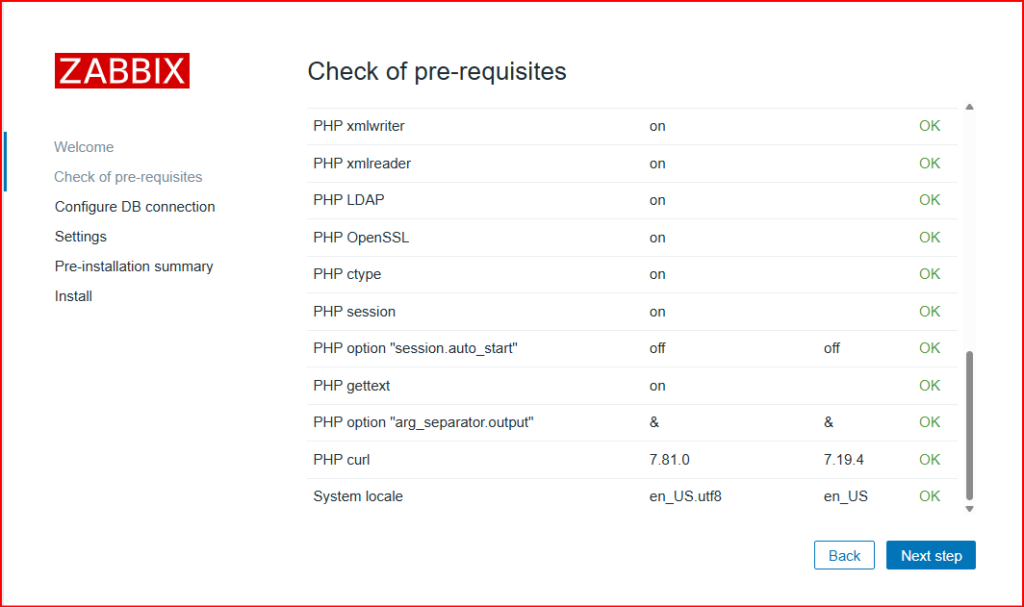Select Welcome in the setup steps

[x=84, y=147]
